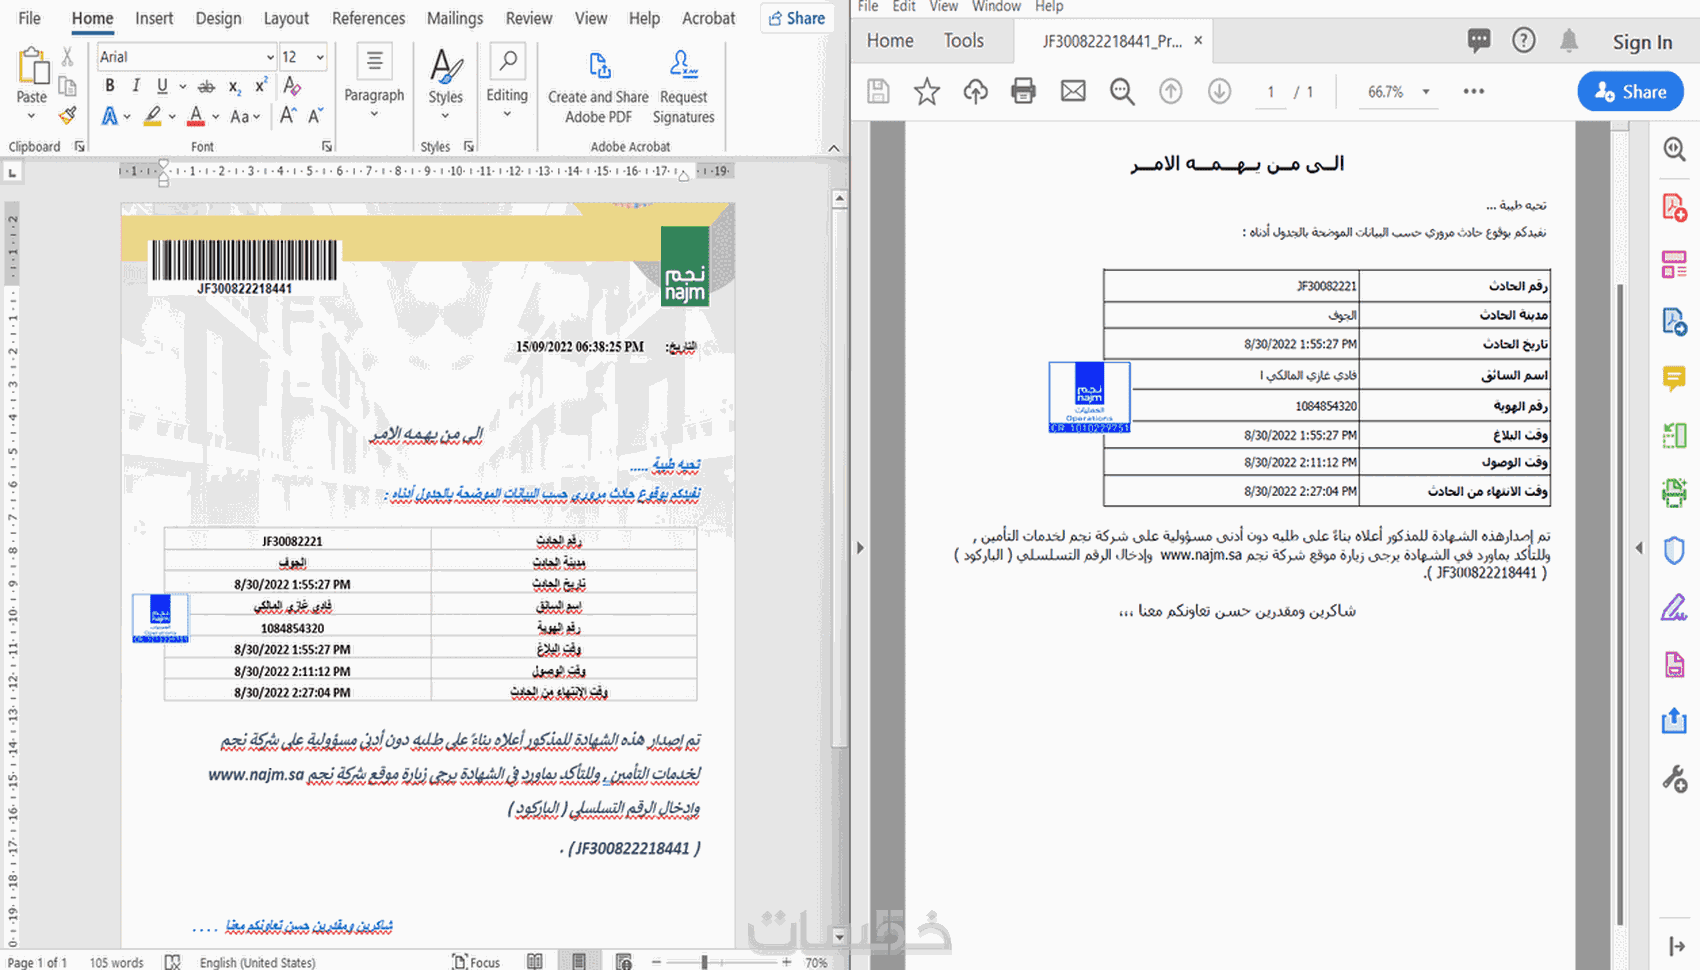
Task: Open Create and Share Adobe PDF
Action: click(598, 88)
